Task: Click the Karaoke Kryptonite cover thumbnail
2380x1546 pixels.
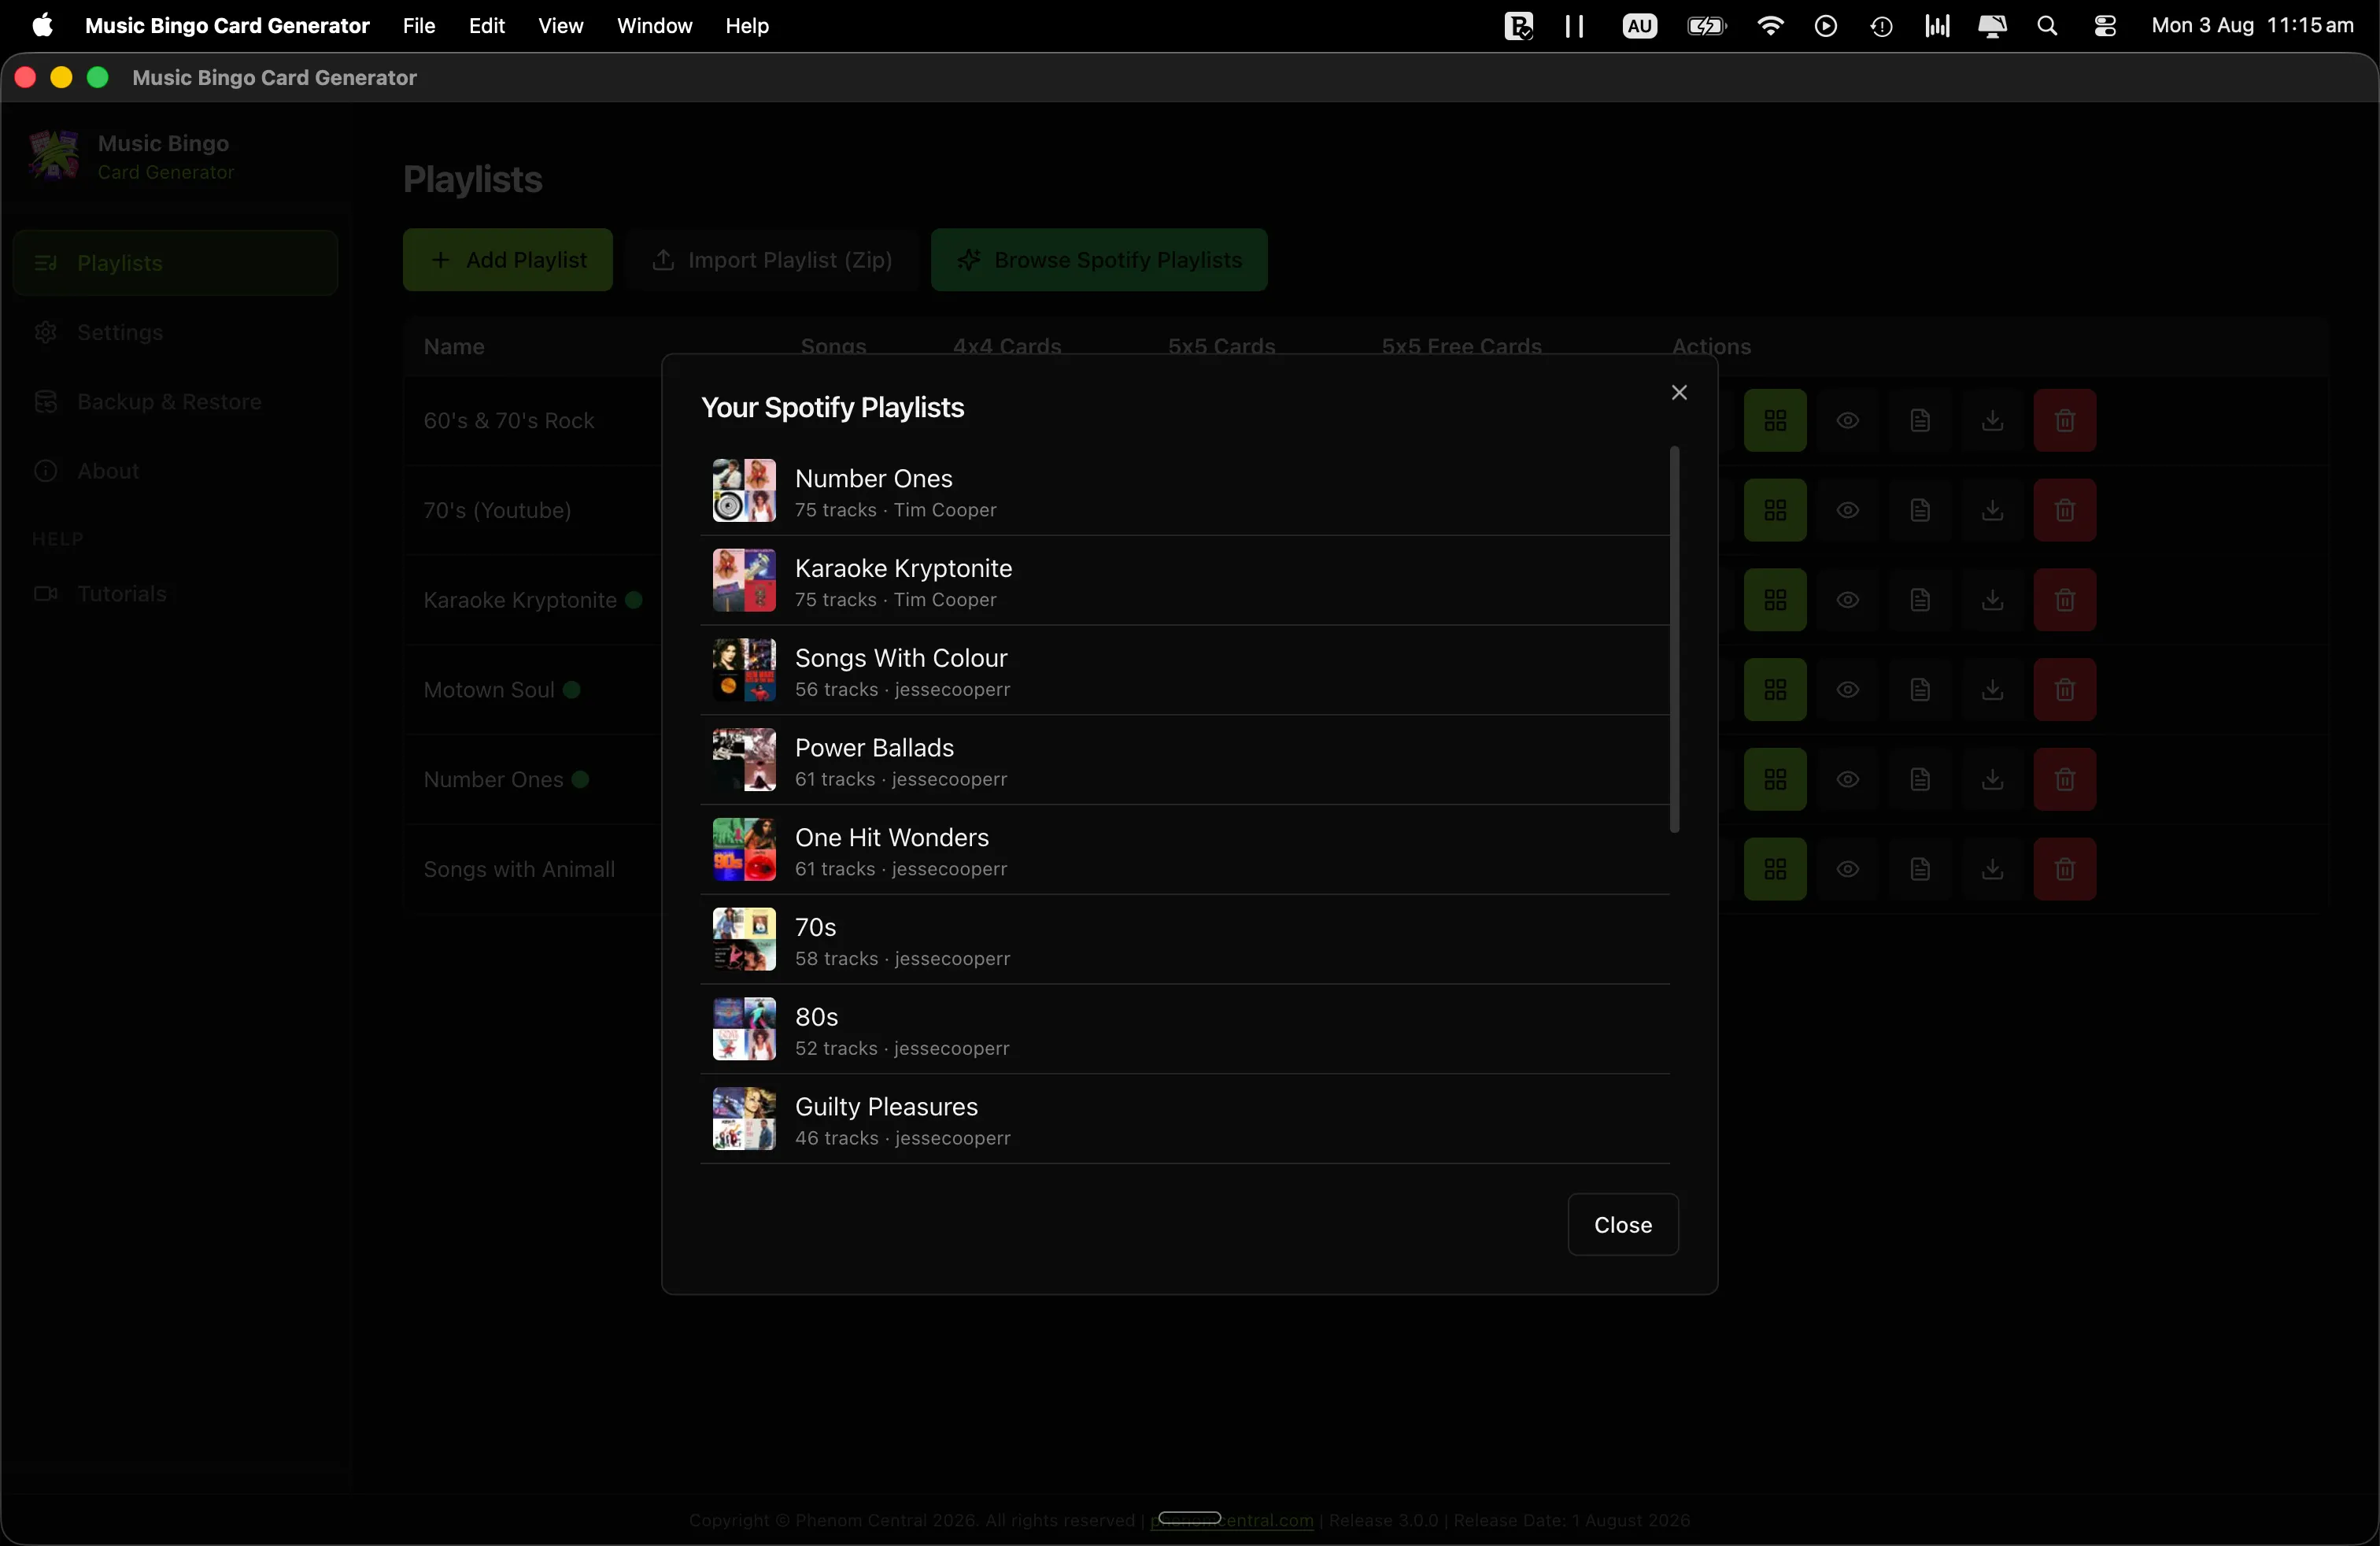Action: coord(743,580)
